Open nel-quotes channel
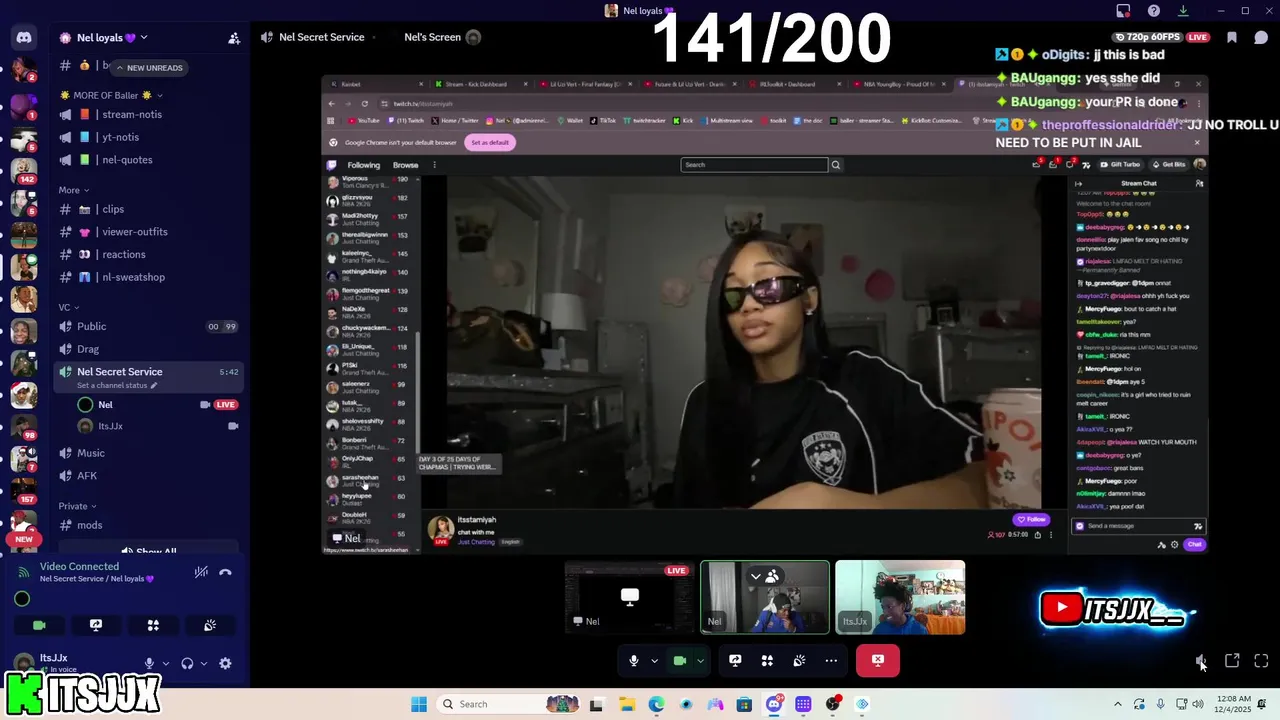The image size is (1280, 720). (127, 160)
